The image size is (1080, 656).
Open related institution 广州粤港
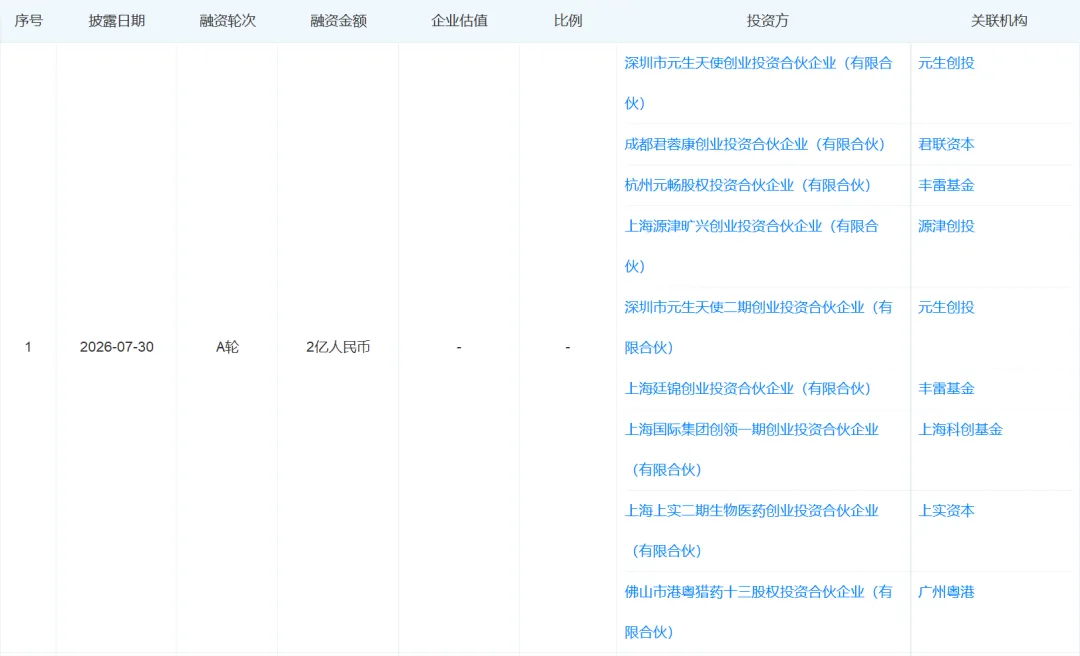(x=946, y=591)
